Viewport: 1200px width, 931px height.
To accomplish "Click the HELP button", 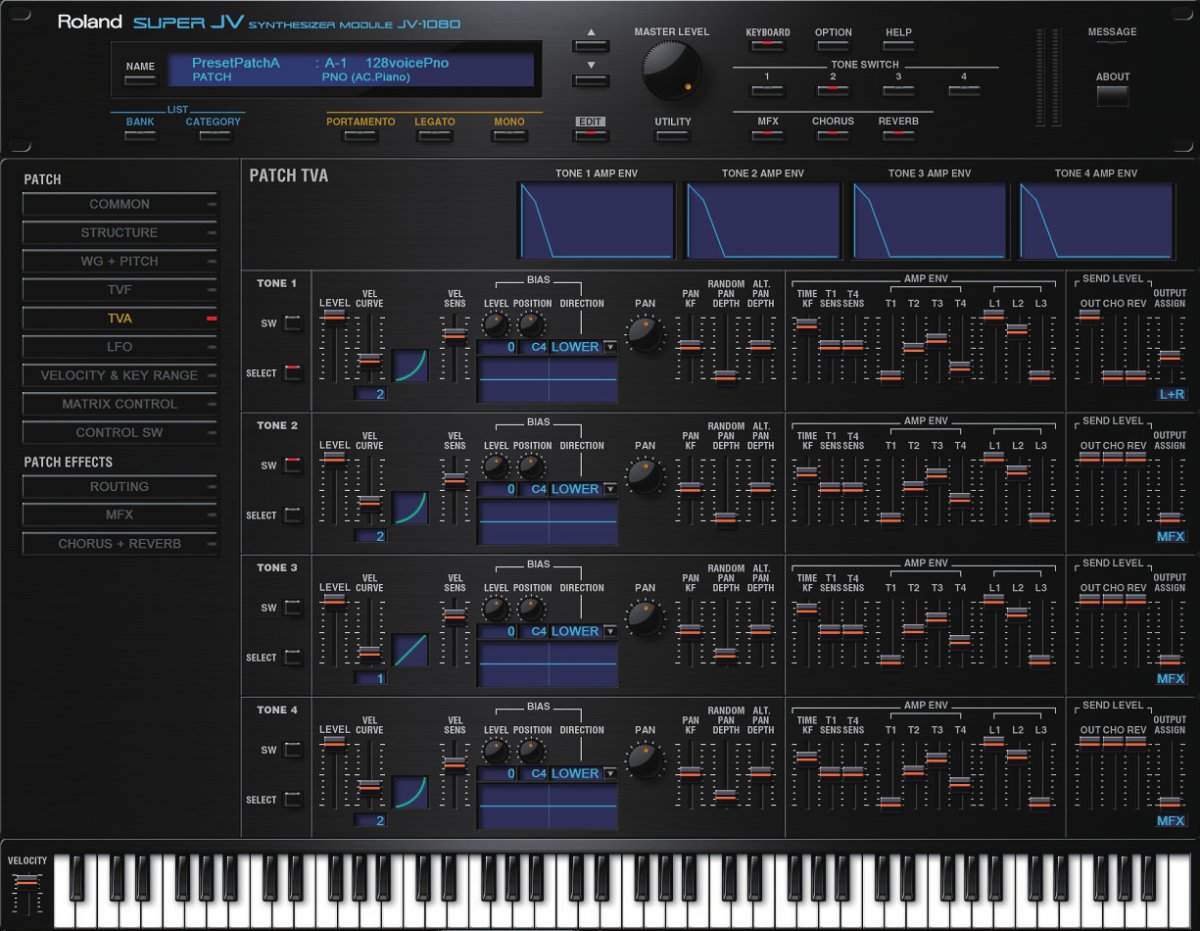I will pos(898,45).
